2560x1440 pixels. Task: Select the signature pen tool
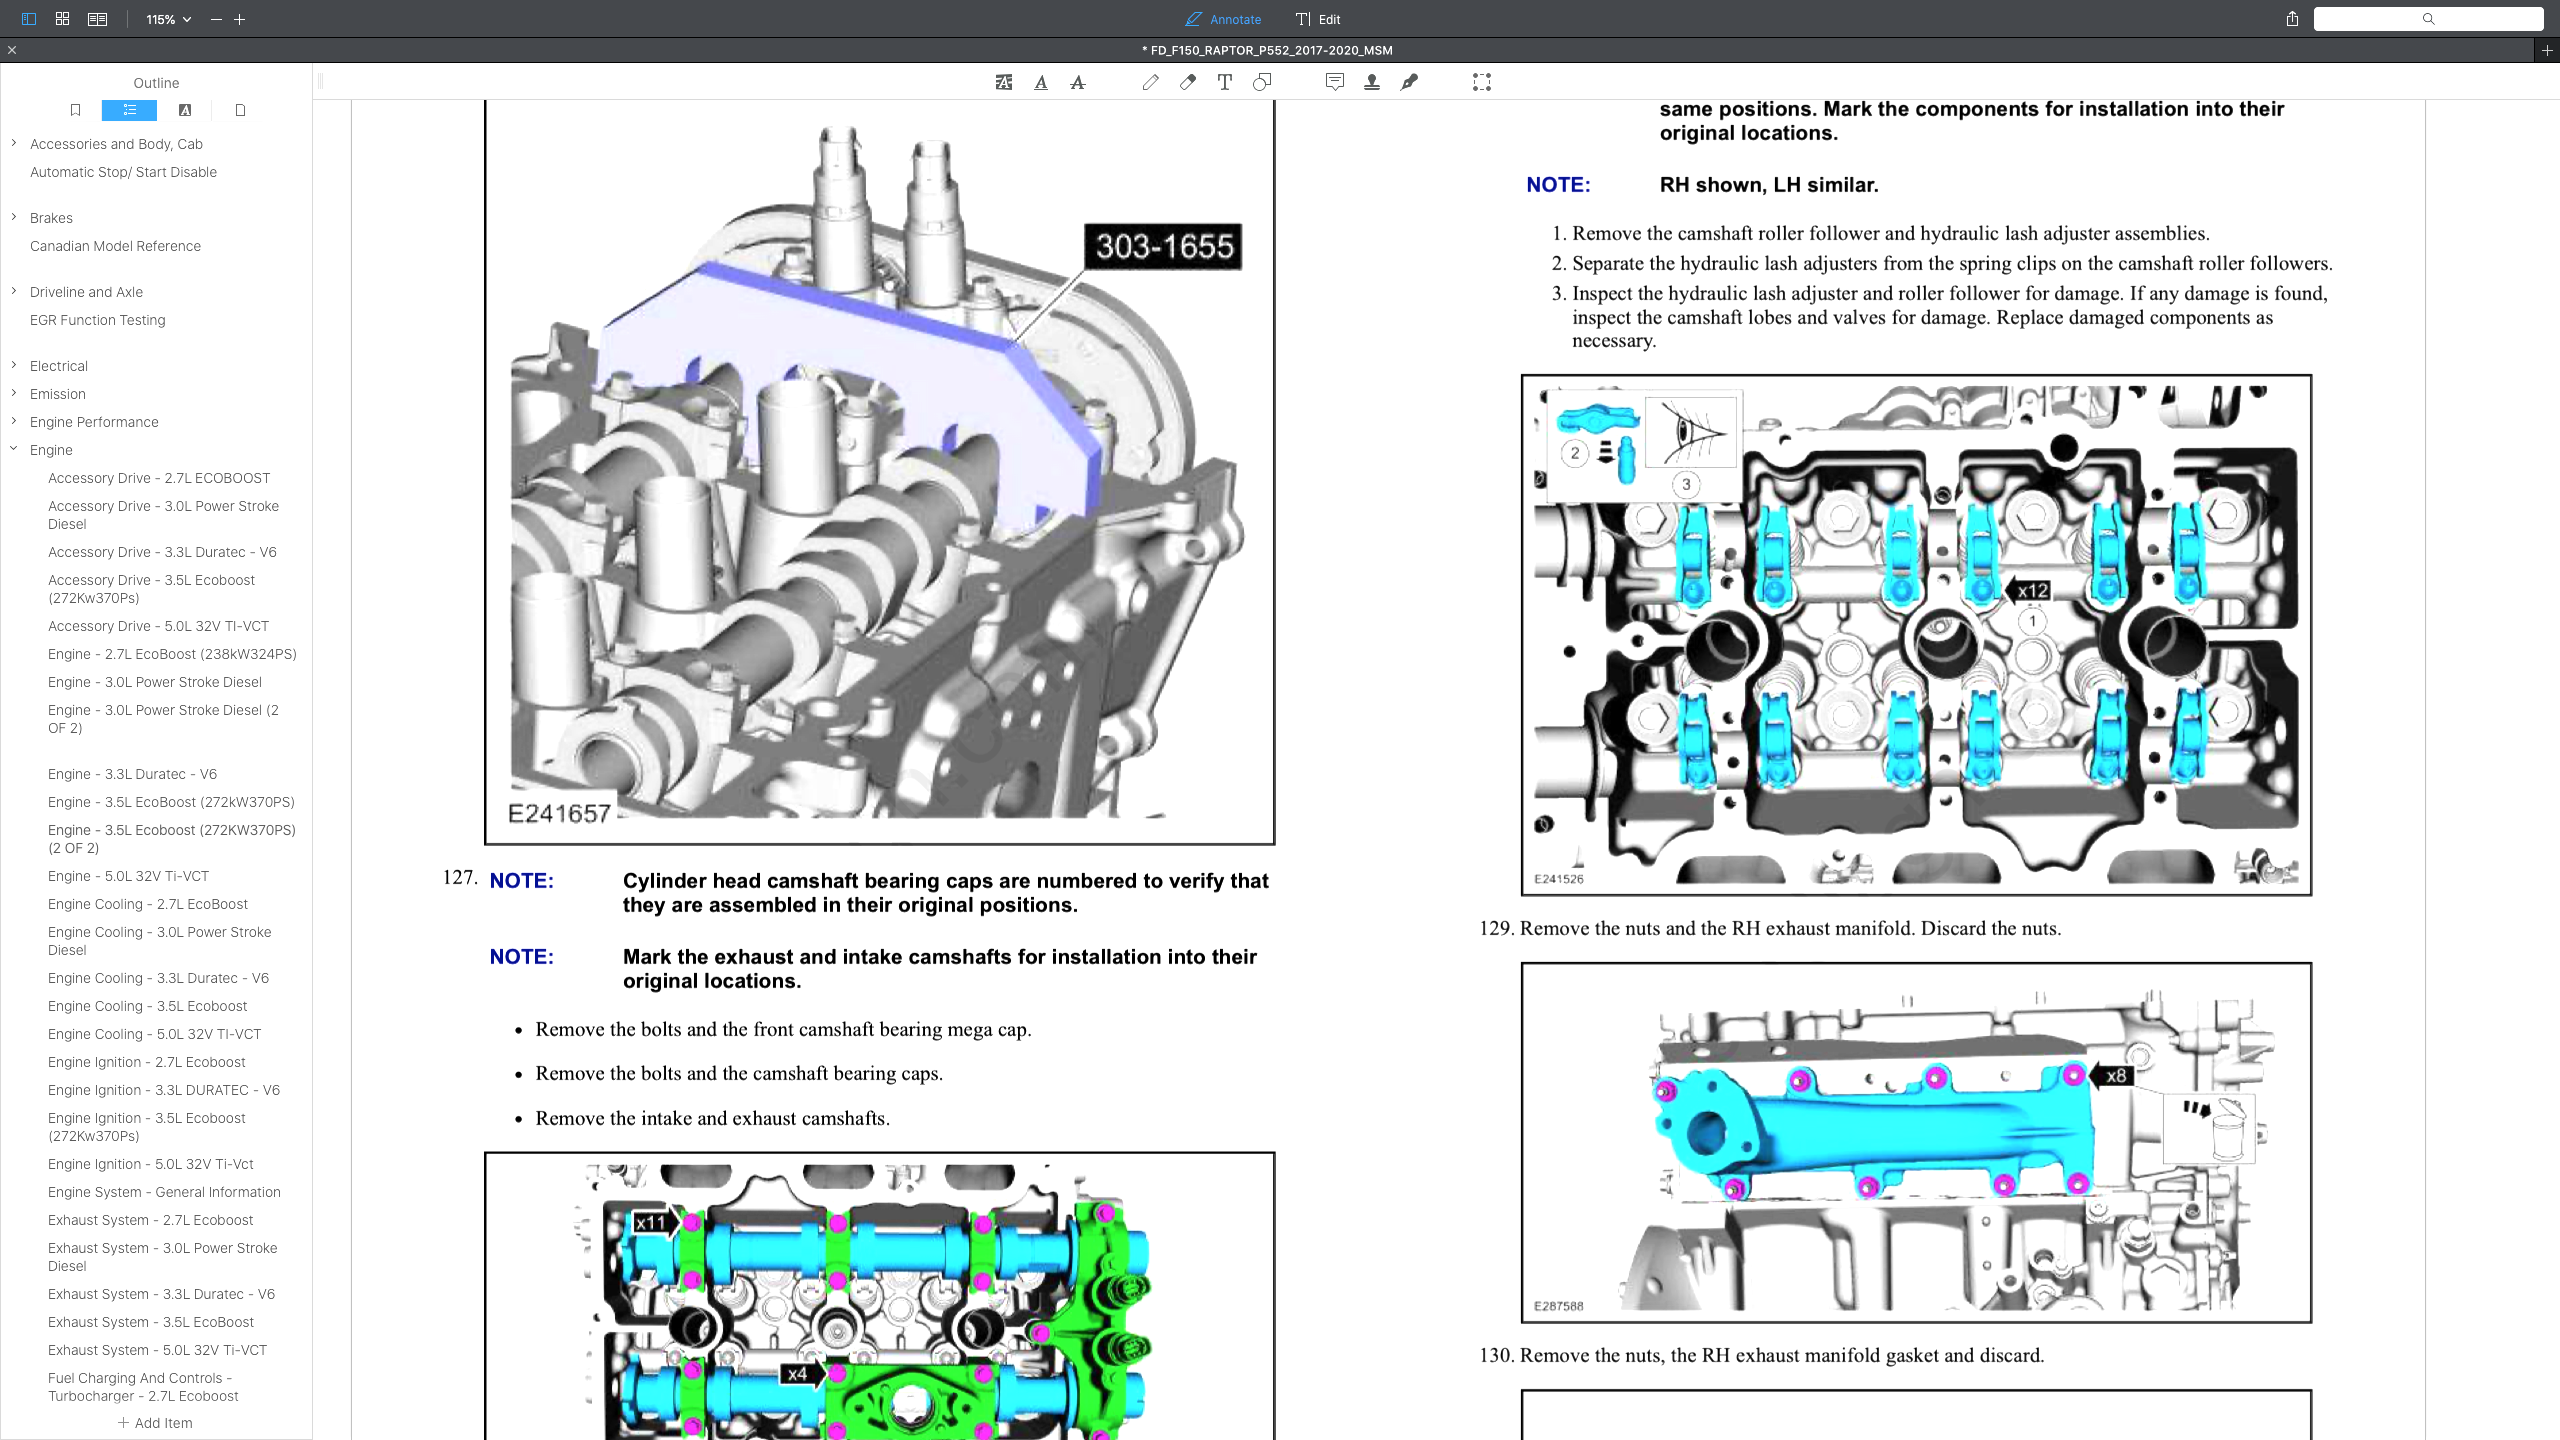pos(1409,82)
